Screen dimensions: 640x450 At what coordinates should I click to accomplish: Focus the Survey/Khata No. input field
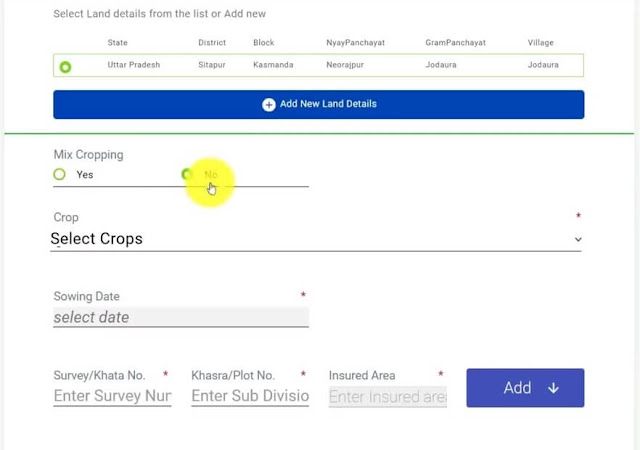click(x=112, y=396)
